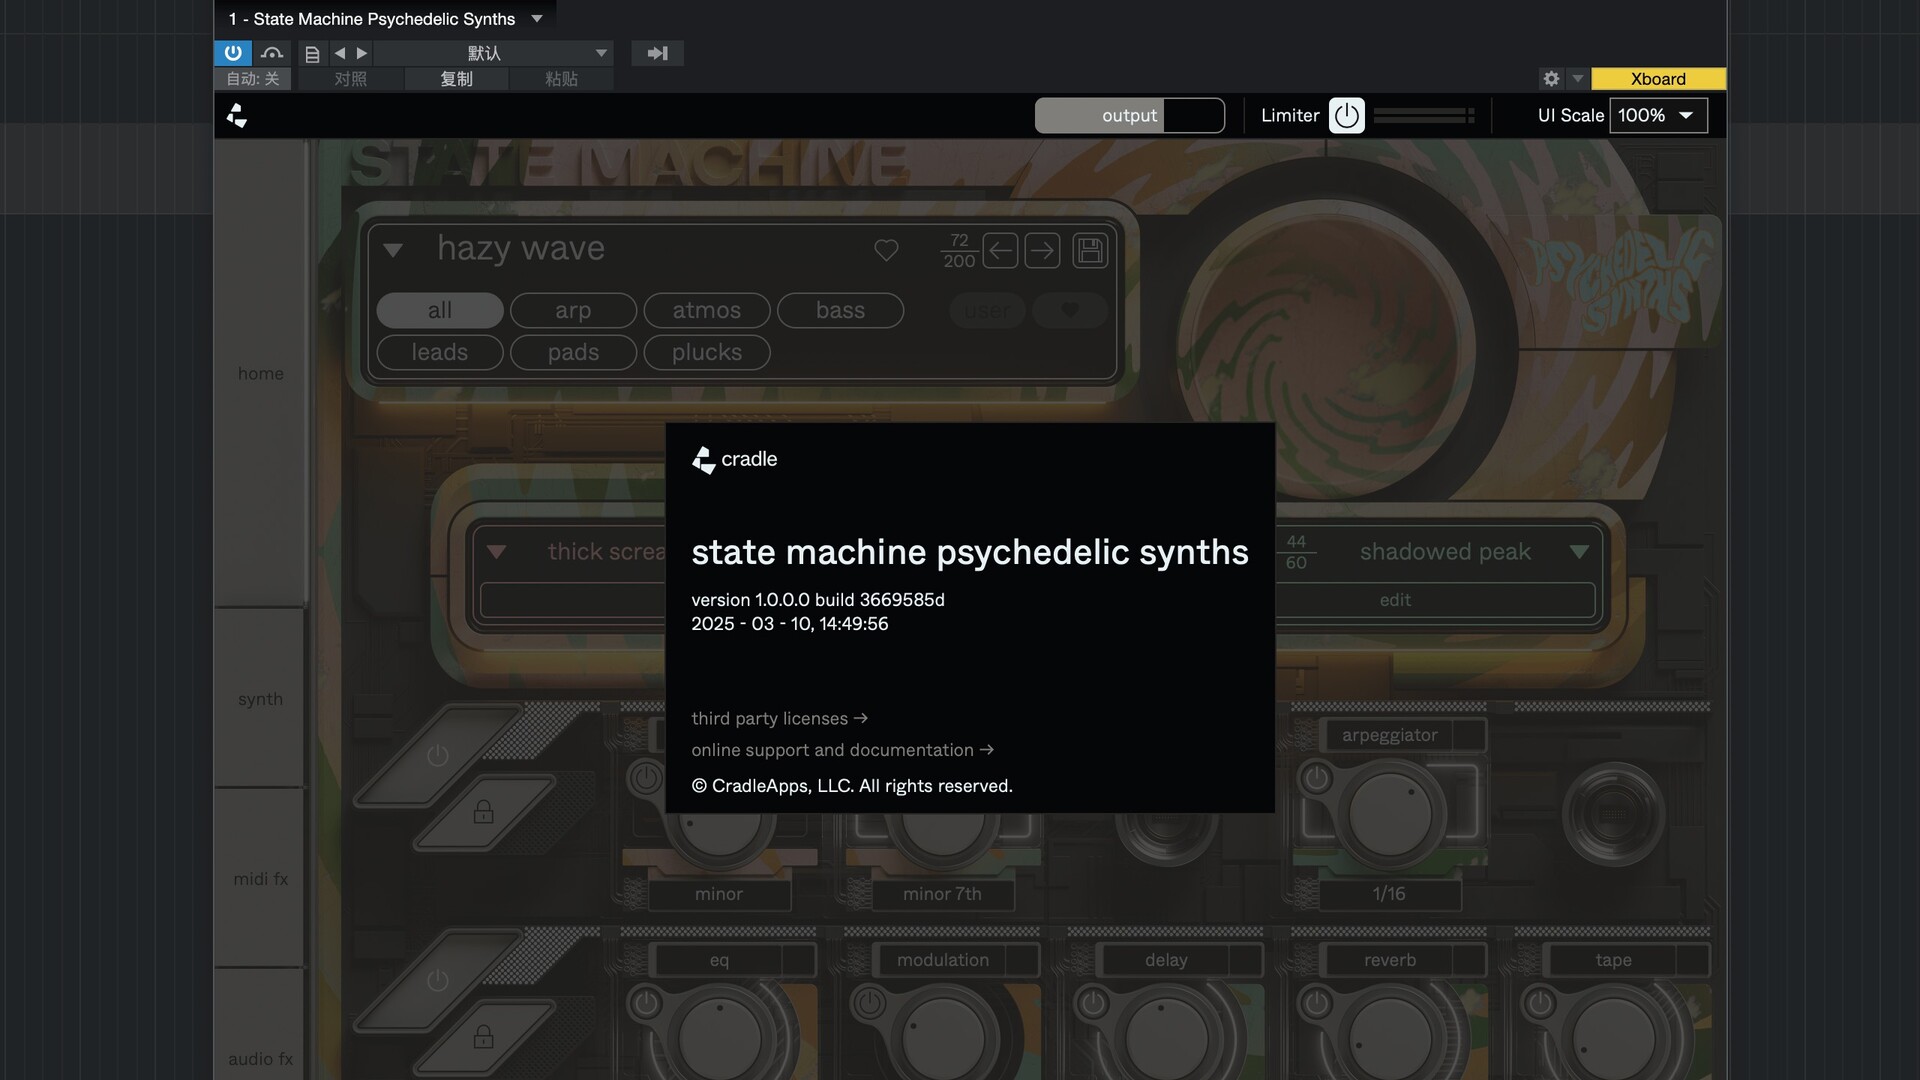Open the 自动: 关 automation menu
1920x1080 pixels.
[252, 79]
